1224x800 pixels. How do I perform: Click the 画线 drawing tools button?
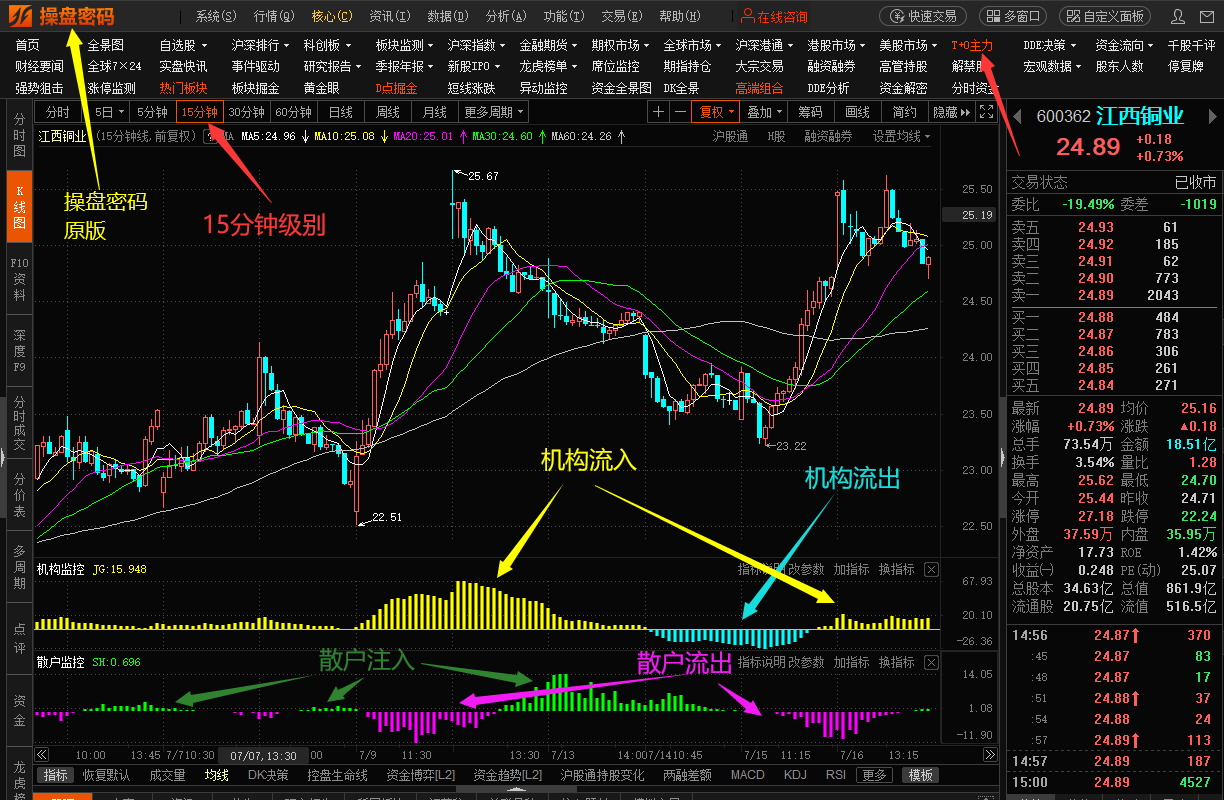[858, 112]
